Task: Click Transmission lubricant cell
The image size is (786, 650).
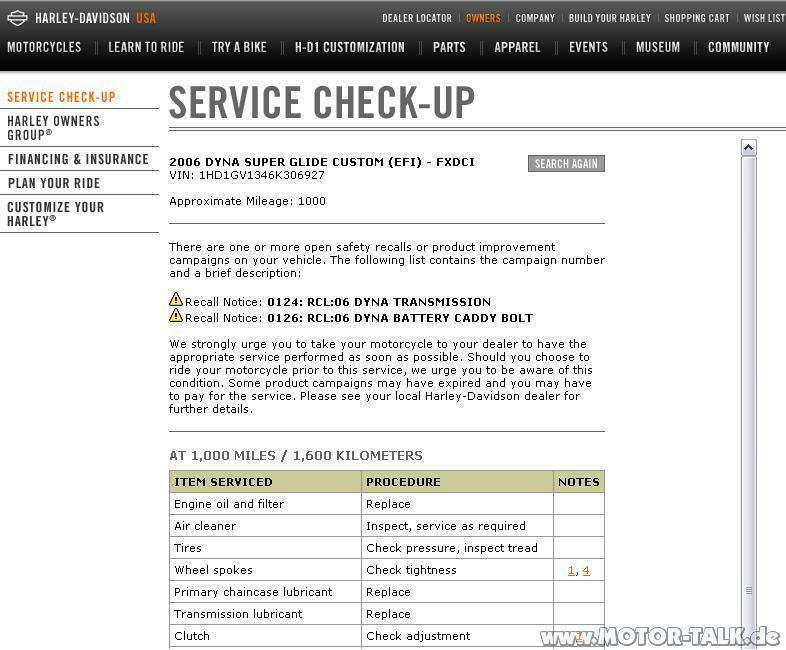Action: [265, 614]
